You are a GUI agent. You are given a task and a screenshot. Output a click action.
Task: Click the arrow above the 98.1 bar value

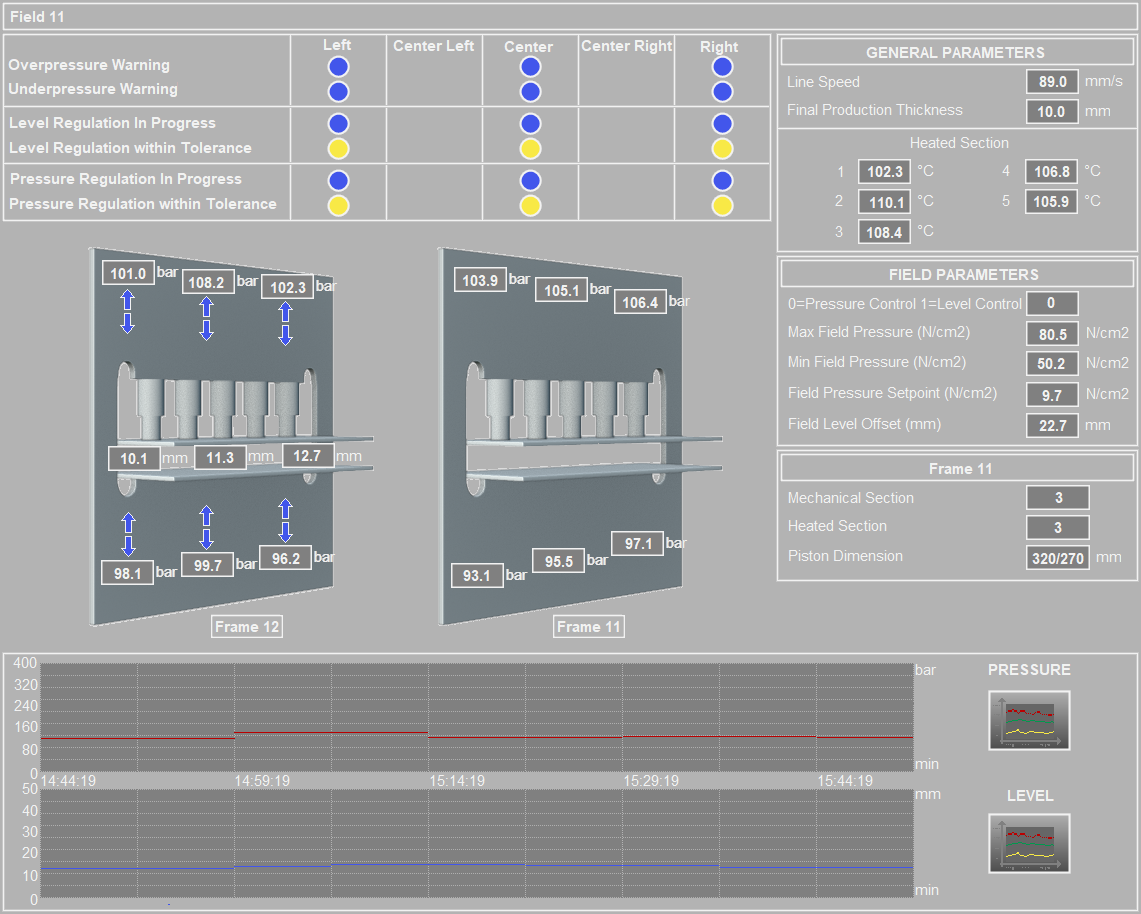pyautogui.click(x=128, y=534)
